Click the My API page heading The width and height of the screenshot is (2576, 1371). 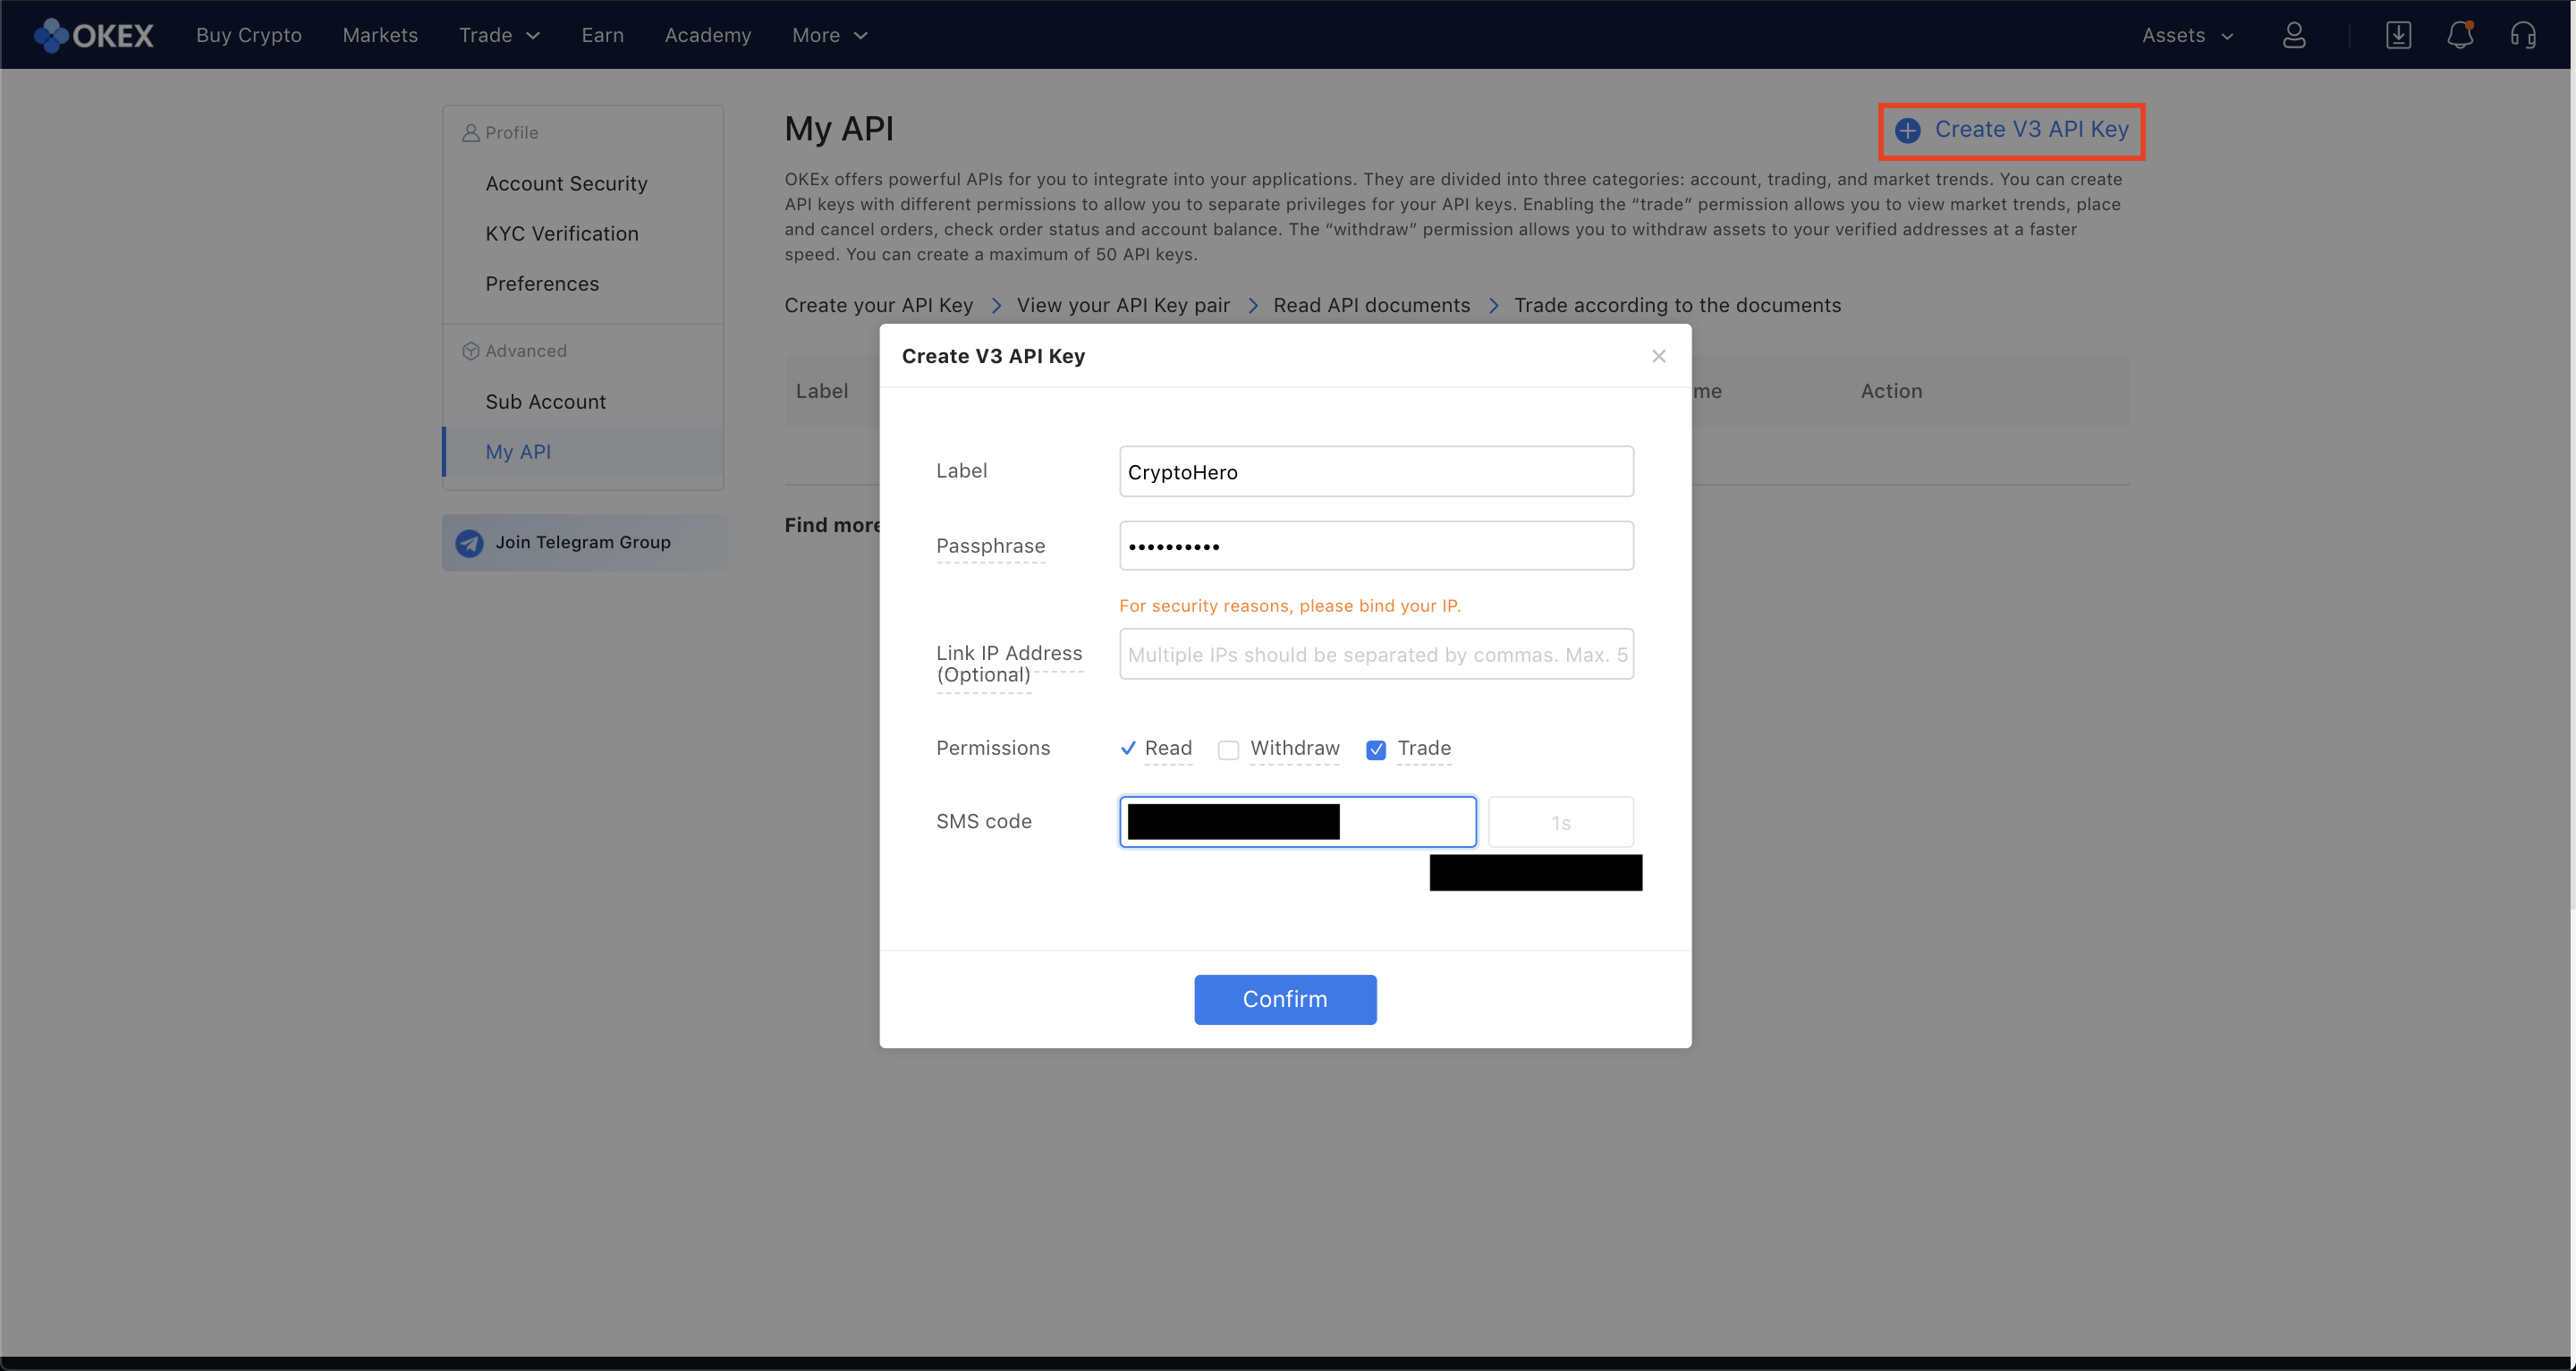pyautogui.click(x=839, y=129)
